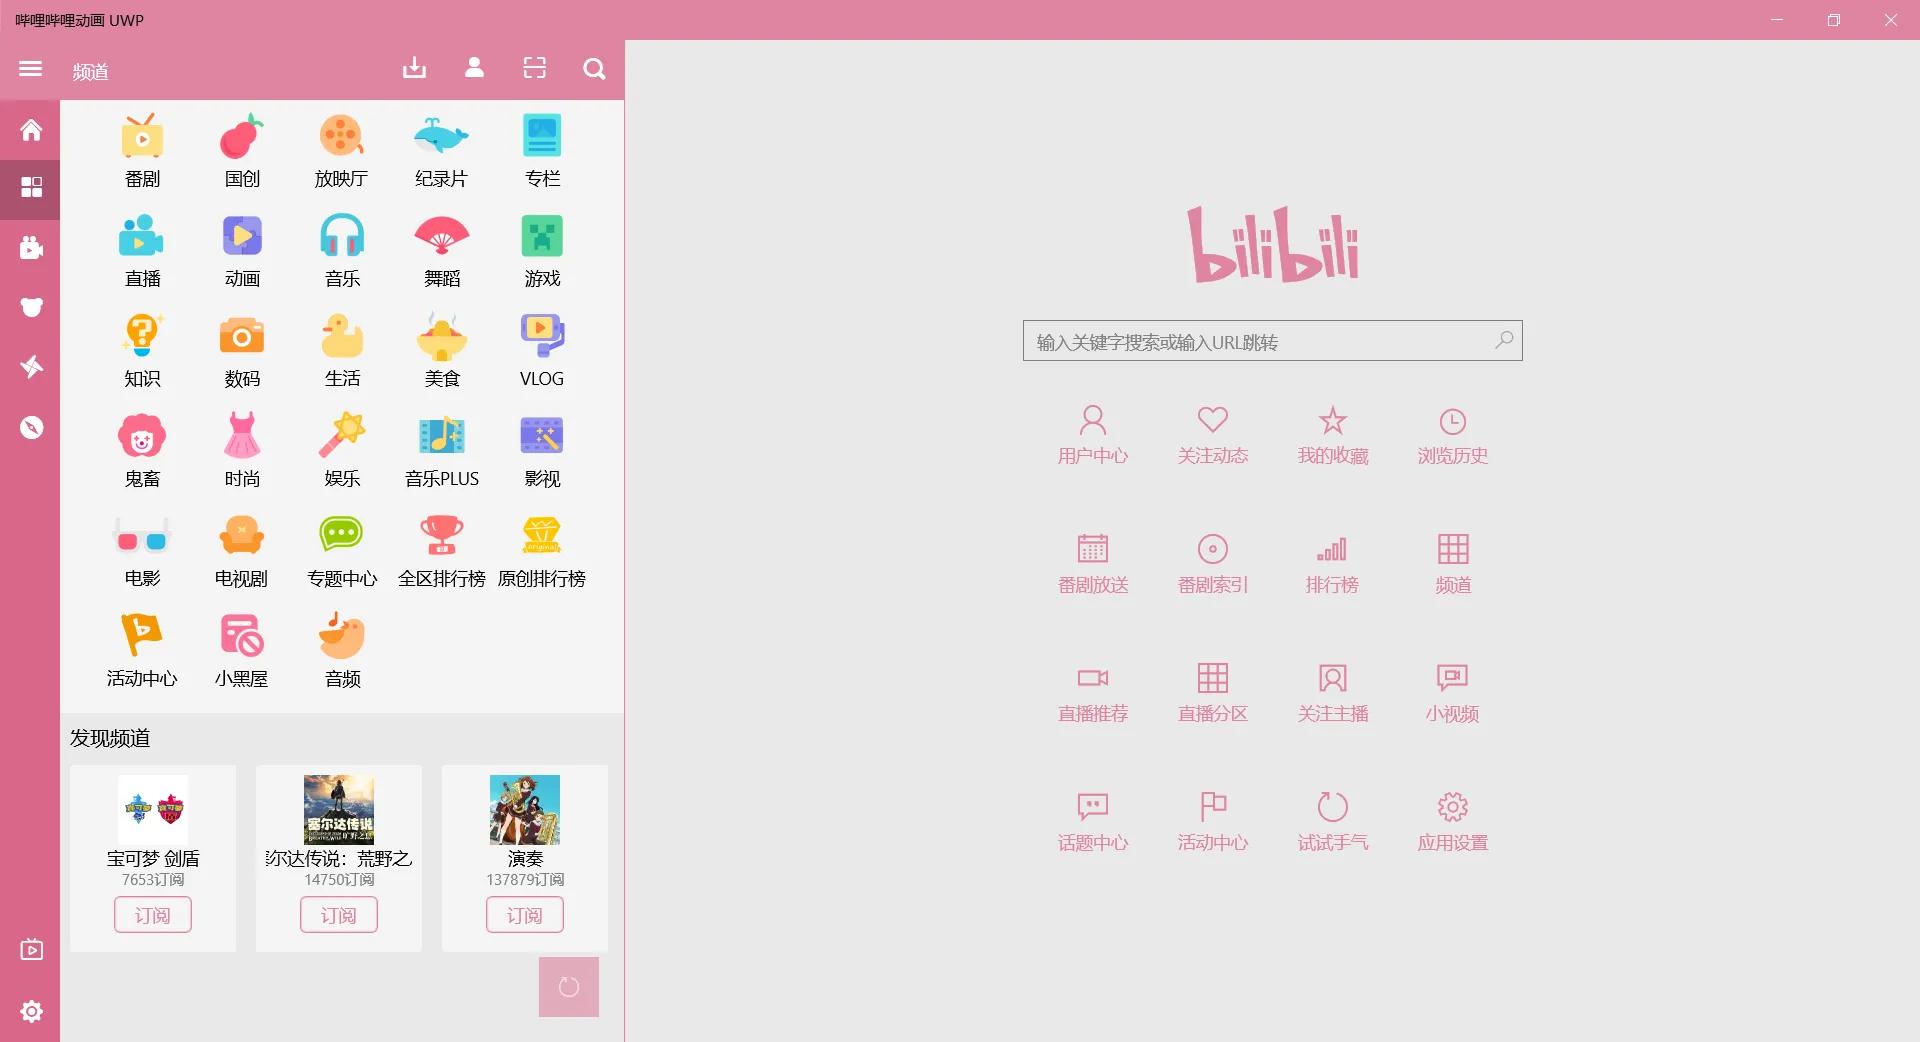Open the QR code scanner
This screenshot has width=1920, height=1042.
click(534, 68)
